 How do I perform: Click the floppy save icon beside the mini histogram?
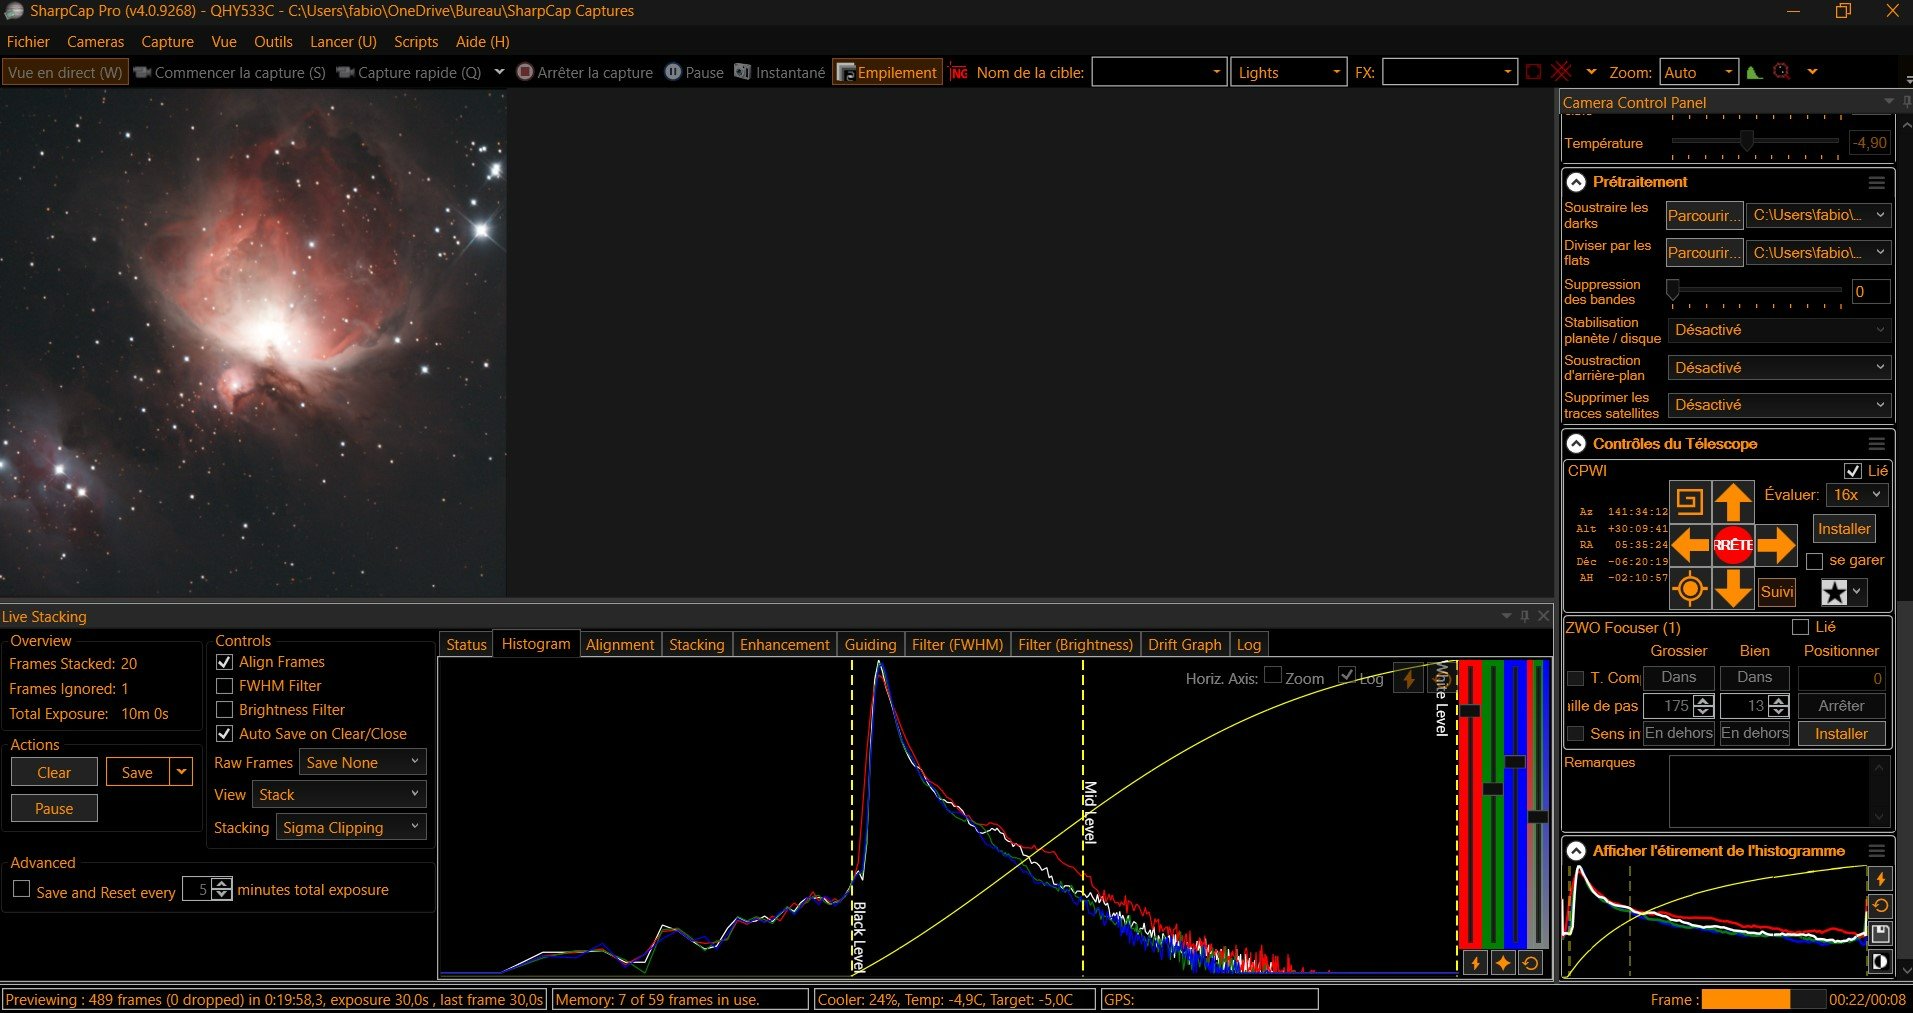point(1880,934)
